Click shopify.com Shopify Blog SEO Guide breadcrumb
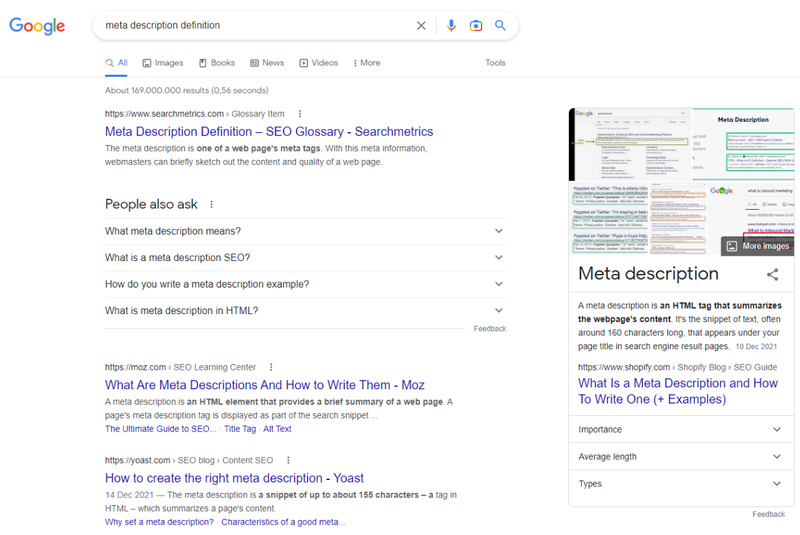The height and width of the screenshot is (535, 800). 678,367
